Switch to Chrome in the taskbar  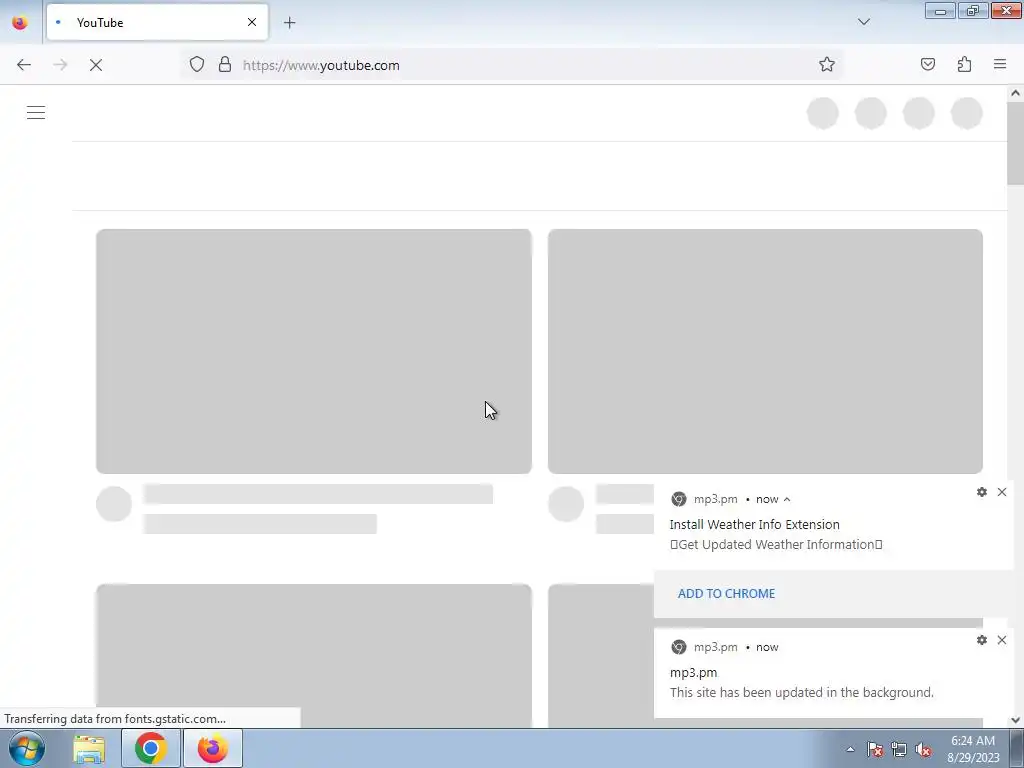151,748
